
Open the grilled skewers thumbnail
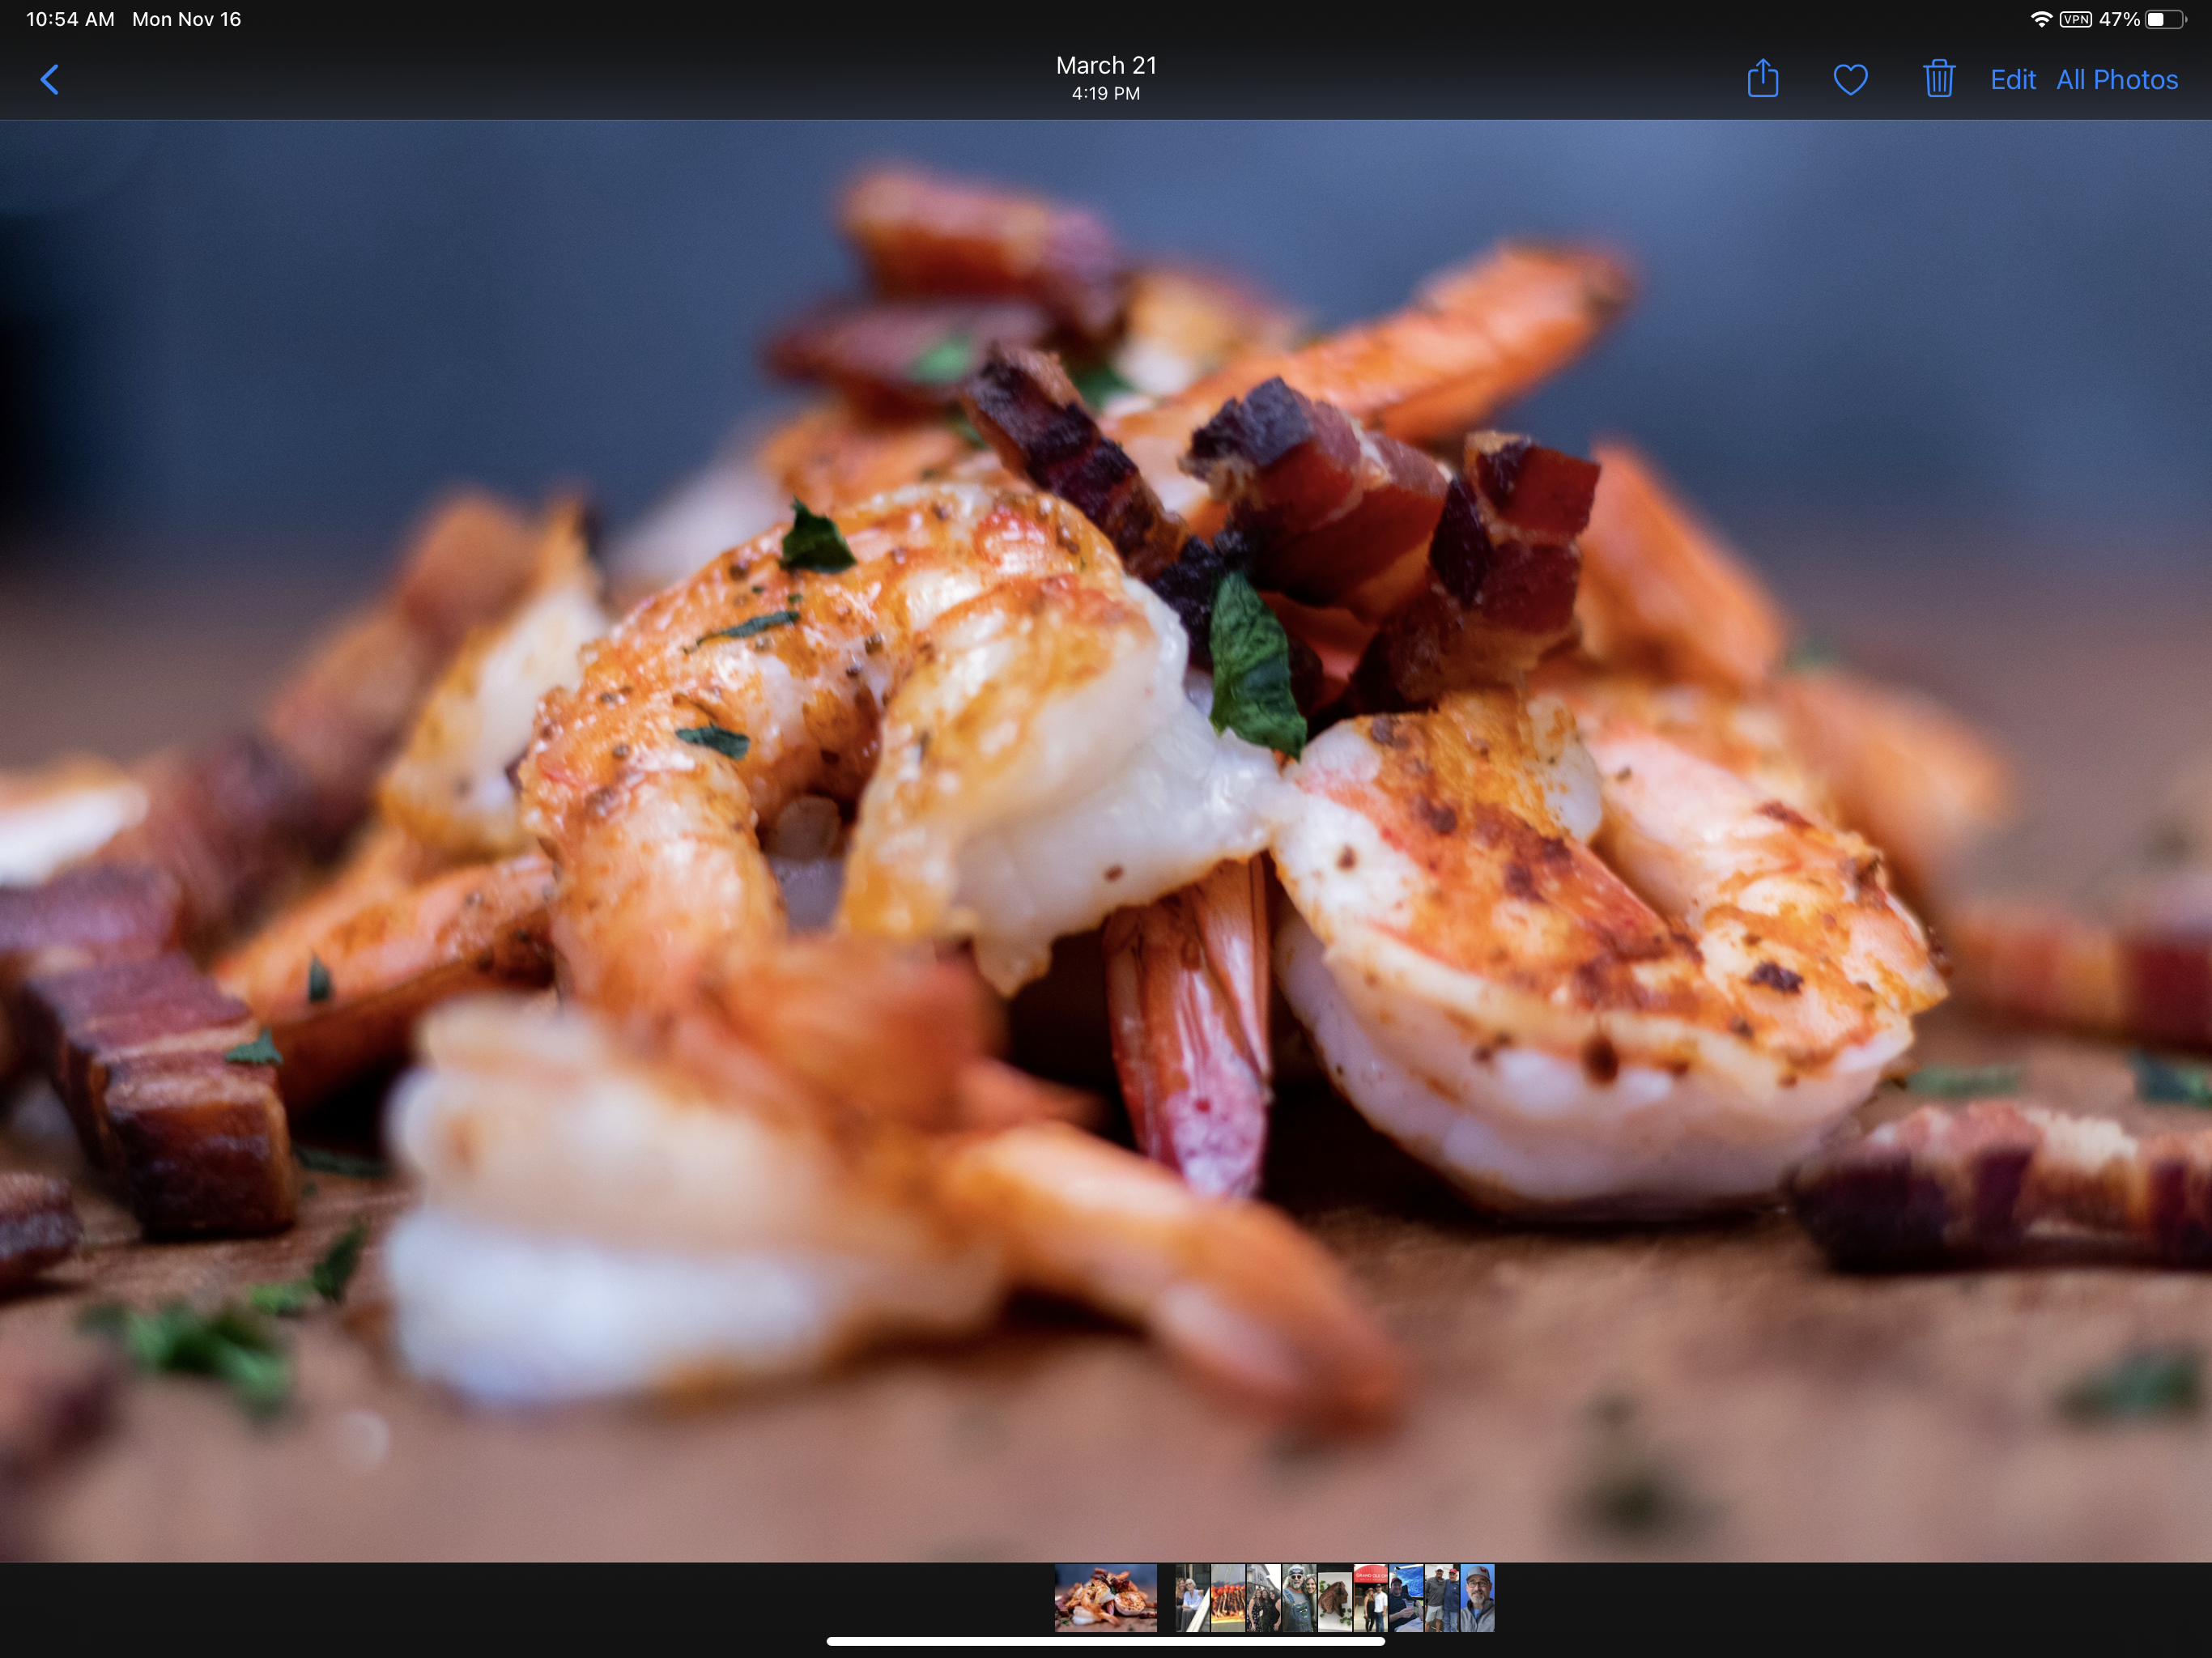(1228, 1598)
